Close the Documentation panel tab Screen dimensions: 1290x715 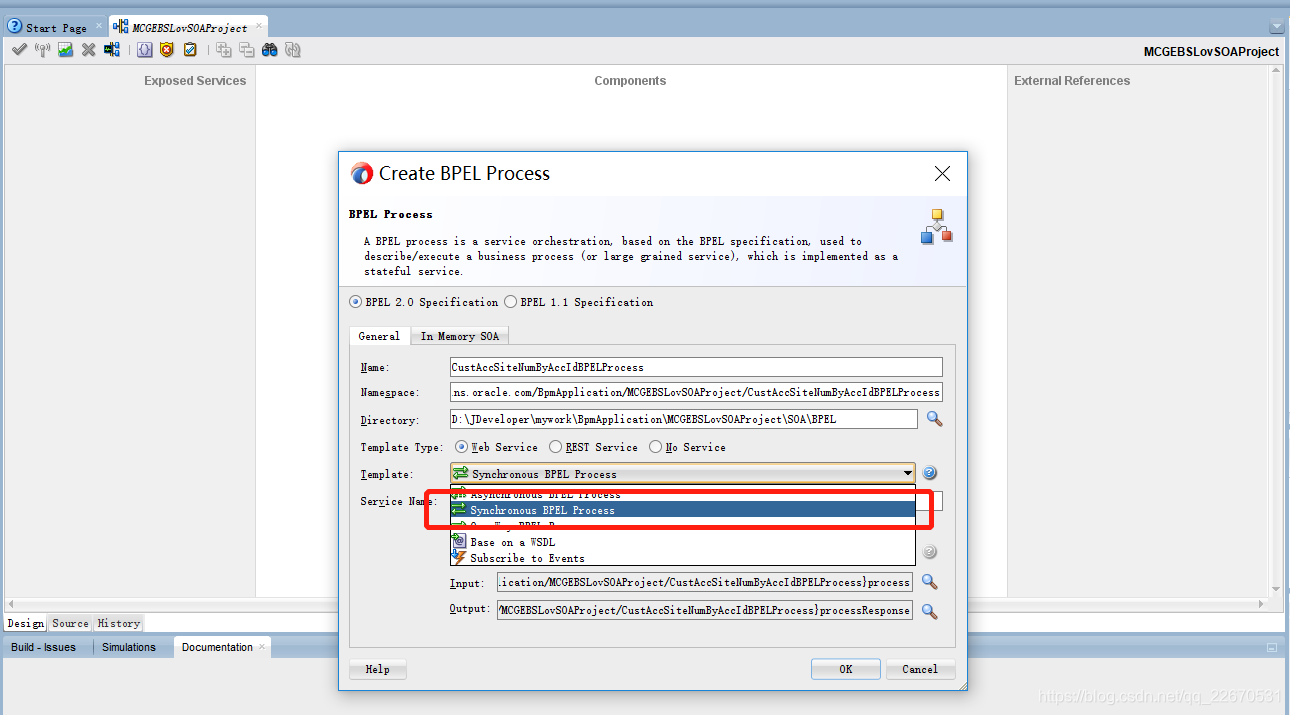click(x=264, y=646)
